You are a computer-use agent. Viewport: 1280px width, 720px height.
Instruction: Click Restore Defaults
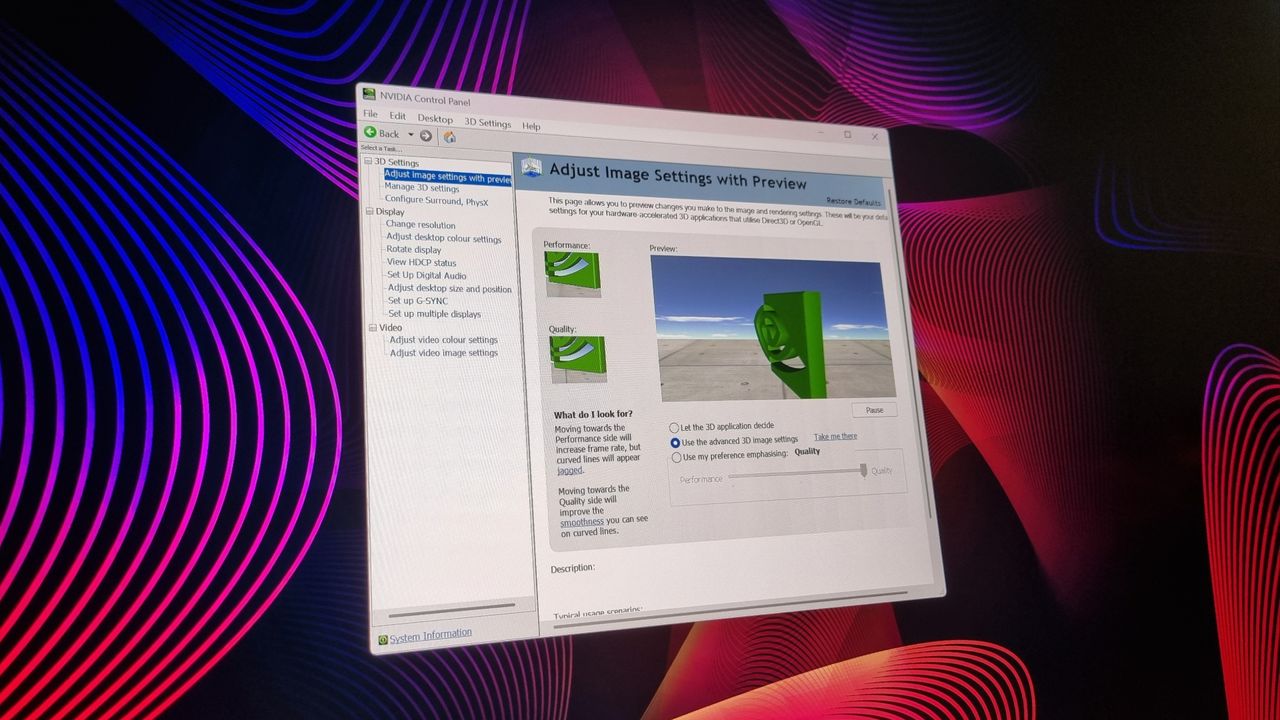pyautogui.click(x=853, y=201)
